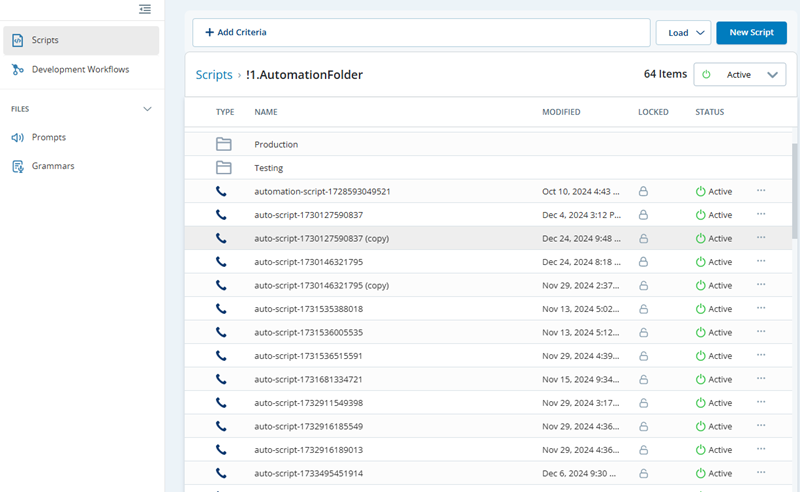This screenshot has height=492, width=800.
Task: Open the Active status filter dropdown
Action: [x=739, y=75]
